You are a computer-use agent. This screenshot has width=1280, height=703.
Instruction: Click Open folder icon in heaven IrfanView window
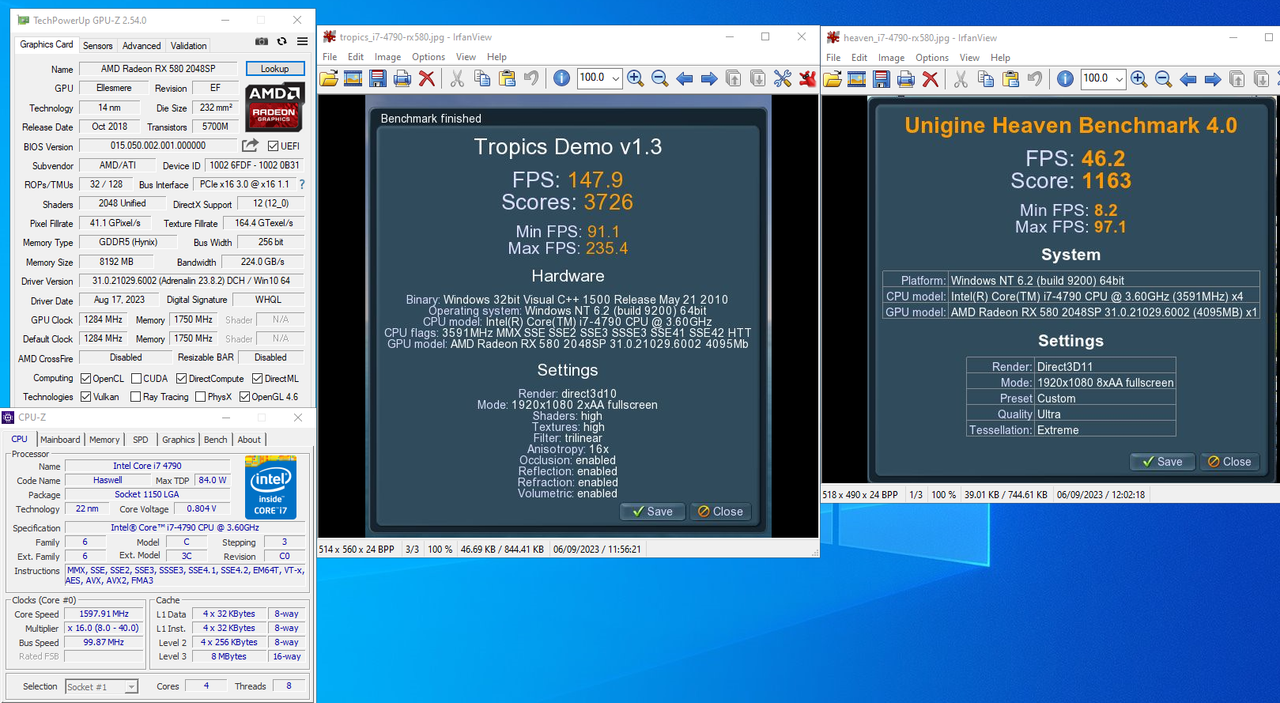point(832,78)
